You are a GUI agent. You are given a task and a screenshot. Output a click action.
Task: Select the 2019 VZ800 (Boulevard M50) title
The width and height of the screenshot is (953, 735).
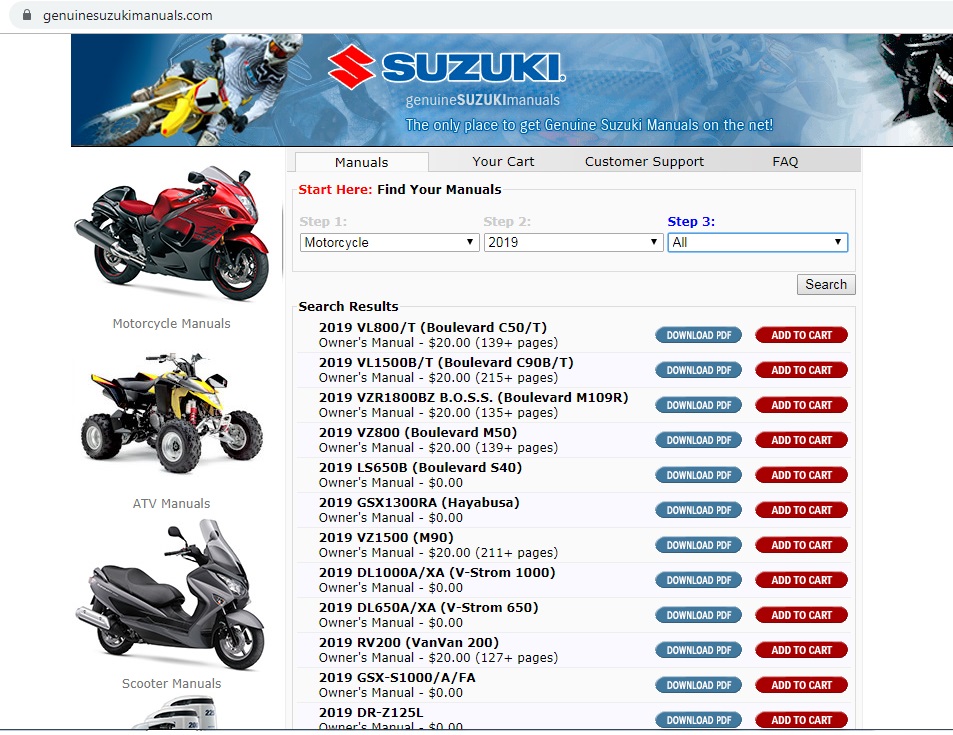(418, 432)
